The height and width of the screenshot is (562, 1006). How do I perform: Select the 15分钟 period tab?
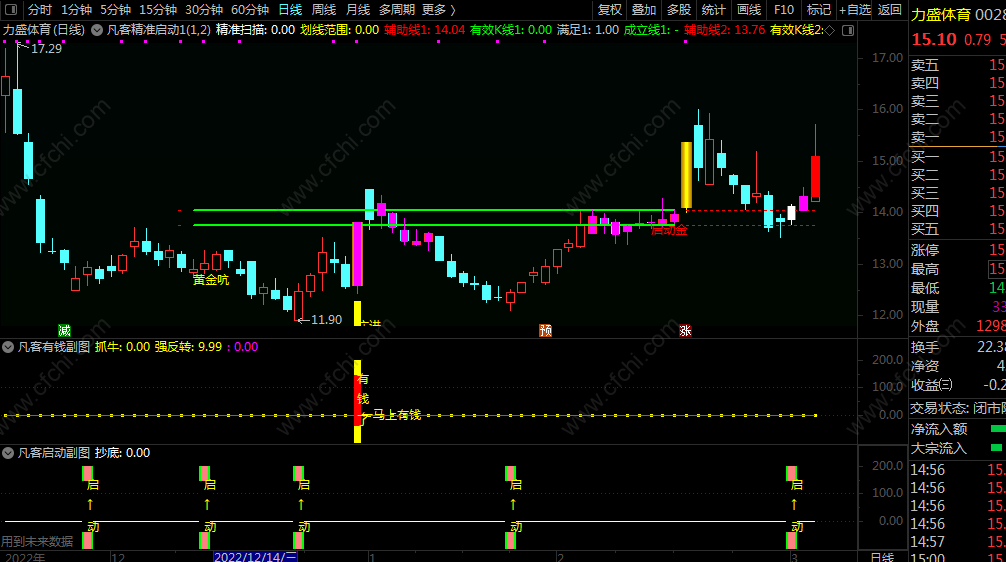(158, 10)
